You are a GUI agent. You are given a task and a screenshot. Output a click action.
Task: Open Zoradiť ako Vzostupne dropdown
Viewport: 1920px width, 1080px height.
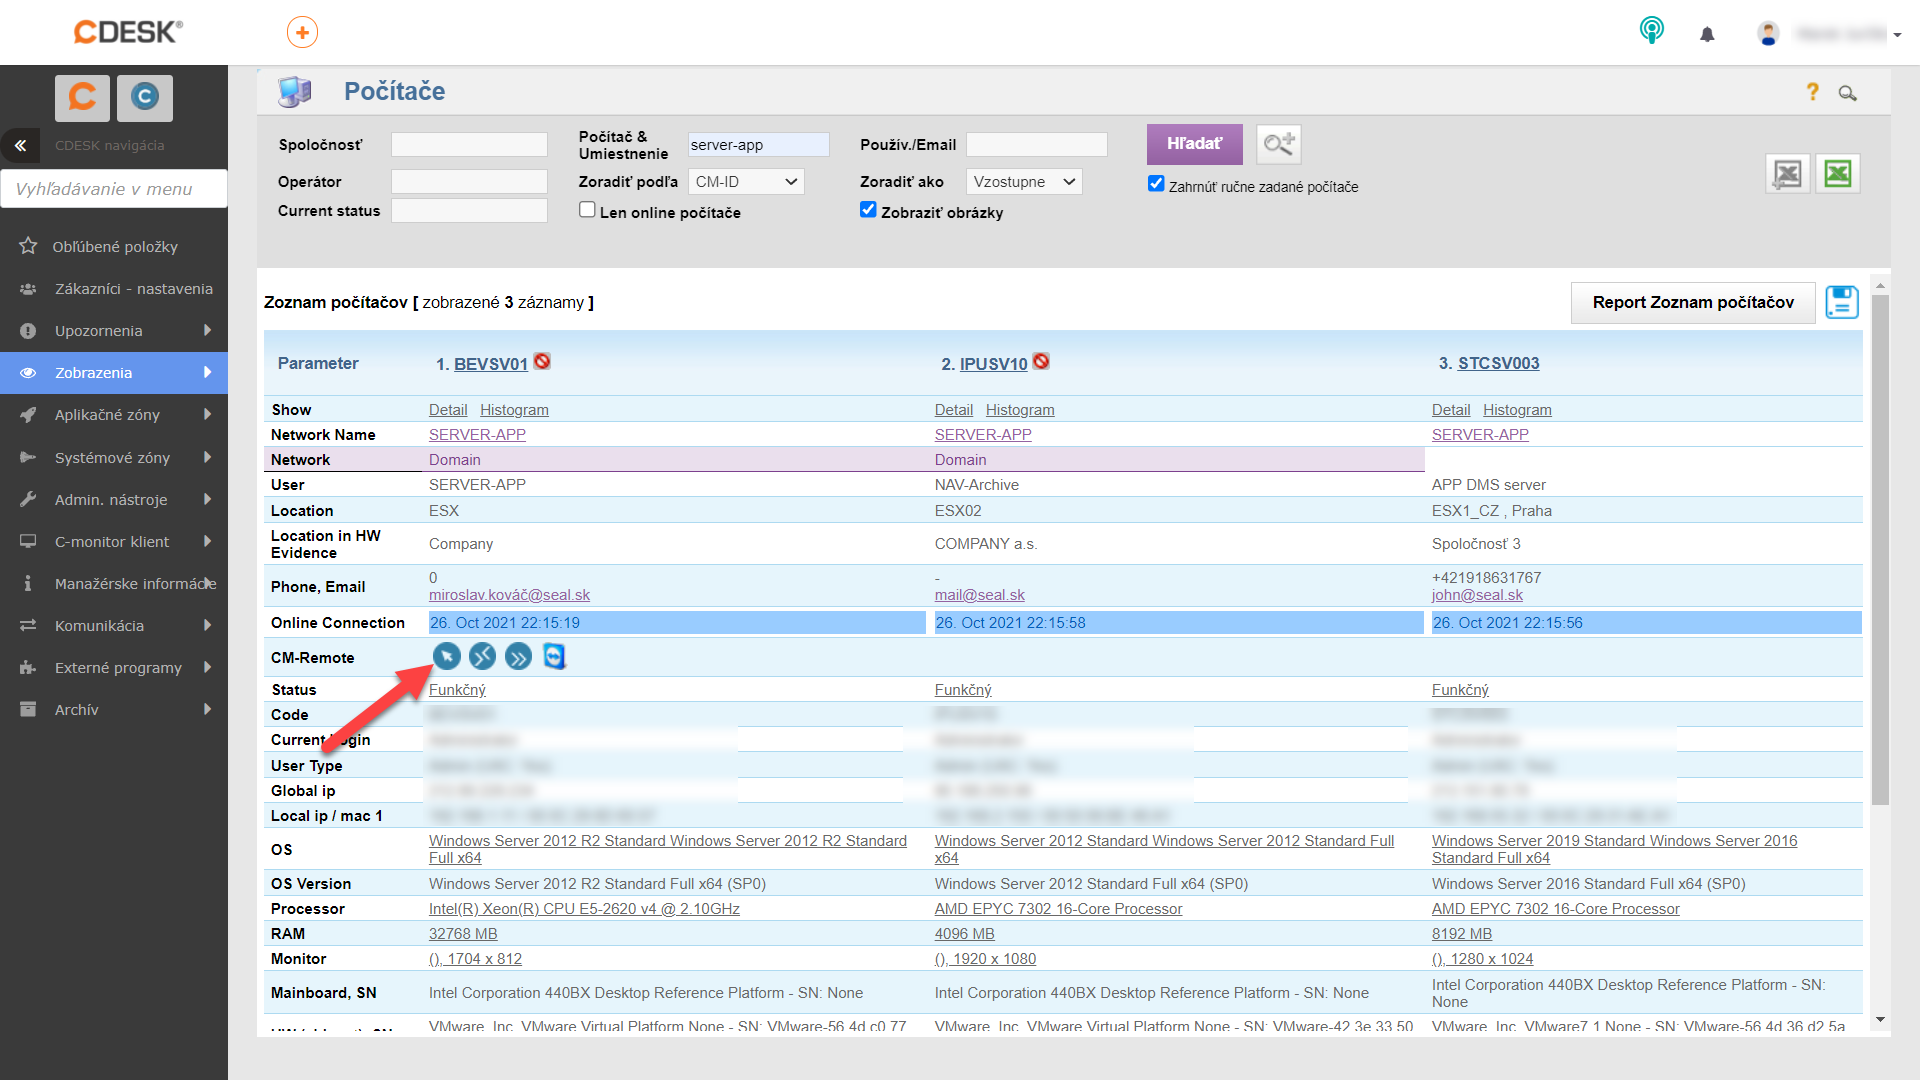(1024, 182)
